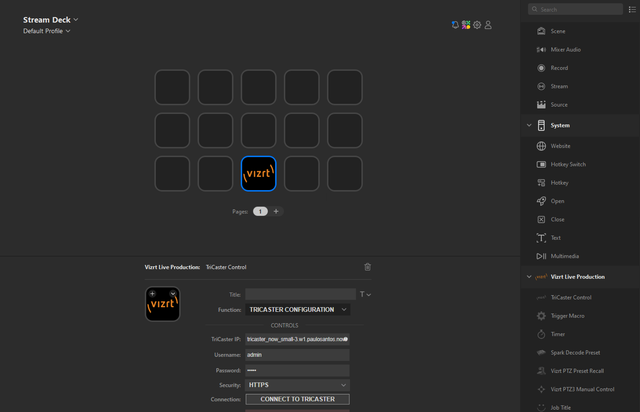Open Stream Deck preferences gear
640x412 pixels.
tap(477, 25)
